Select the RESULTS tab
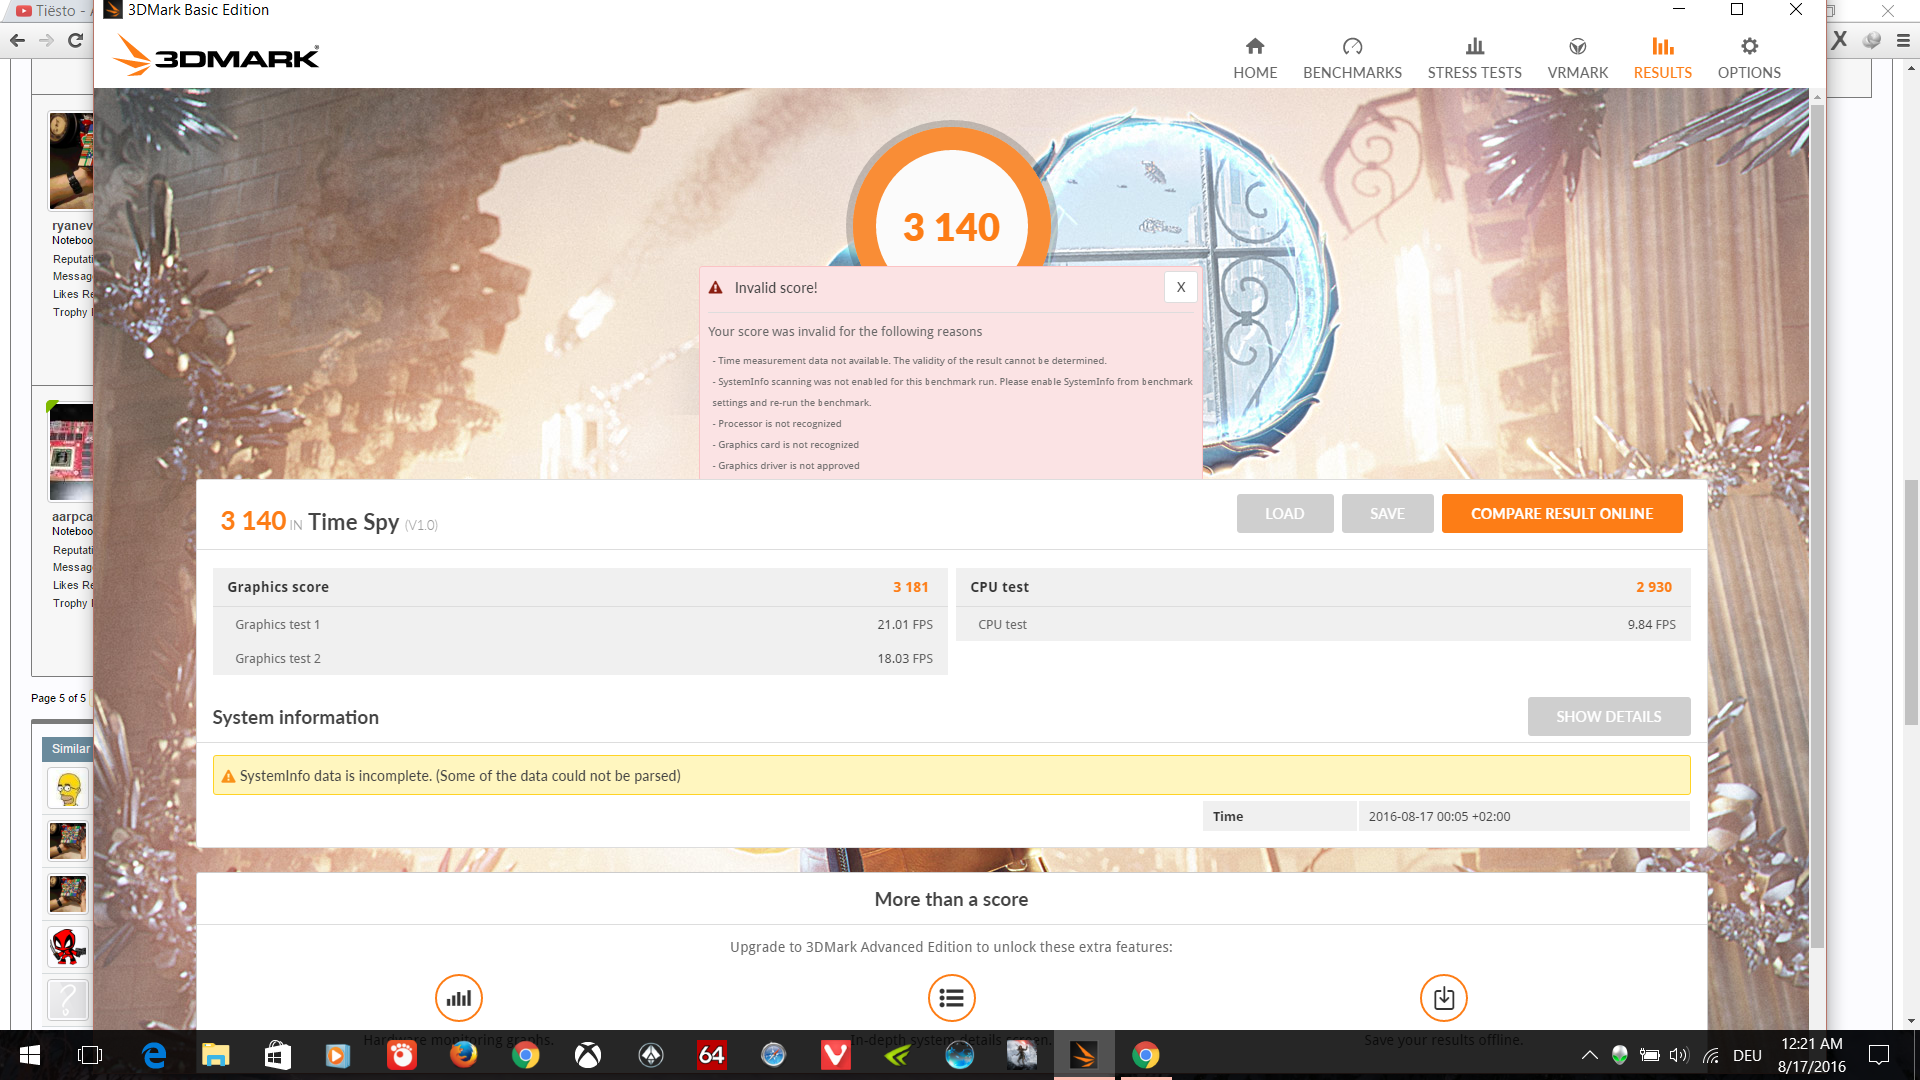 click(x=1662, y=58)
